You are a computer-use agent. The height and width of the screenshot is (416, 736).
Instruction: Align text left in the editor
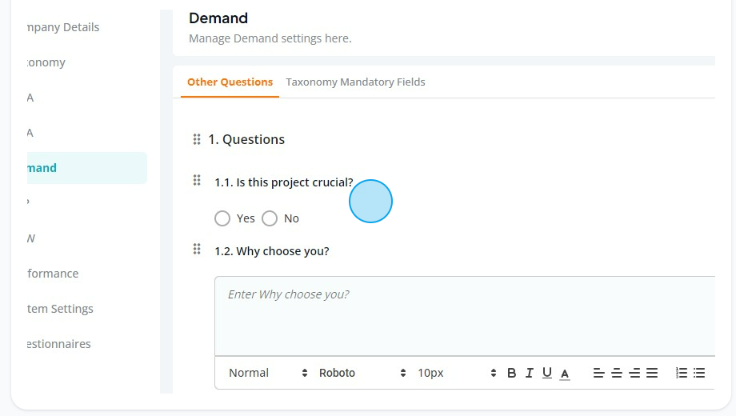(598, 373)
